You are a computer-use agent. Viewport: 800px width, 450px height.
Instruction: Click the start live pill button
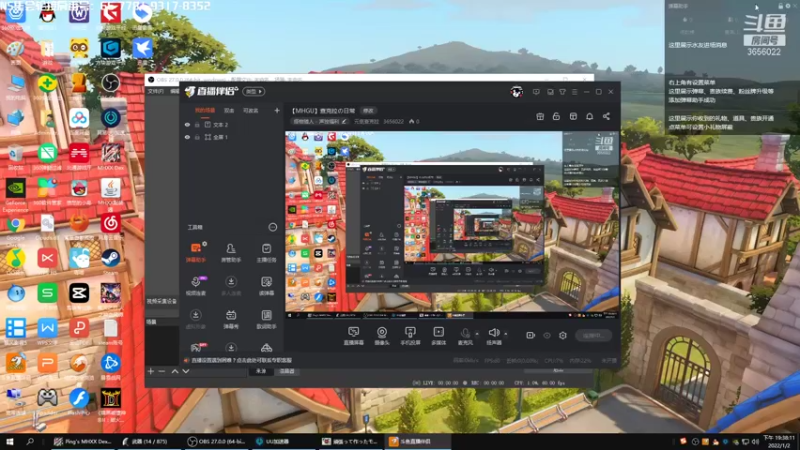click(593, 335)
